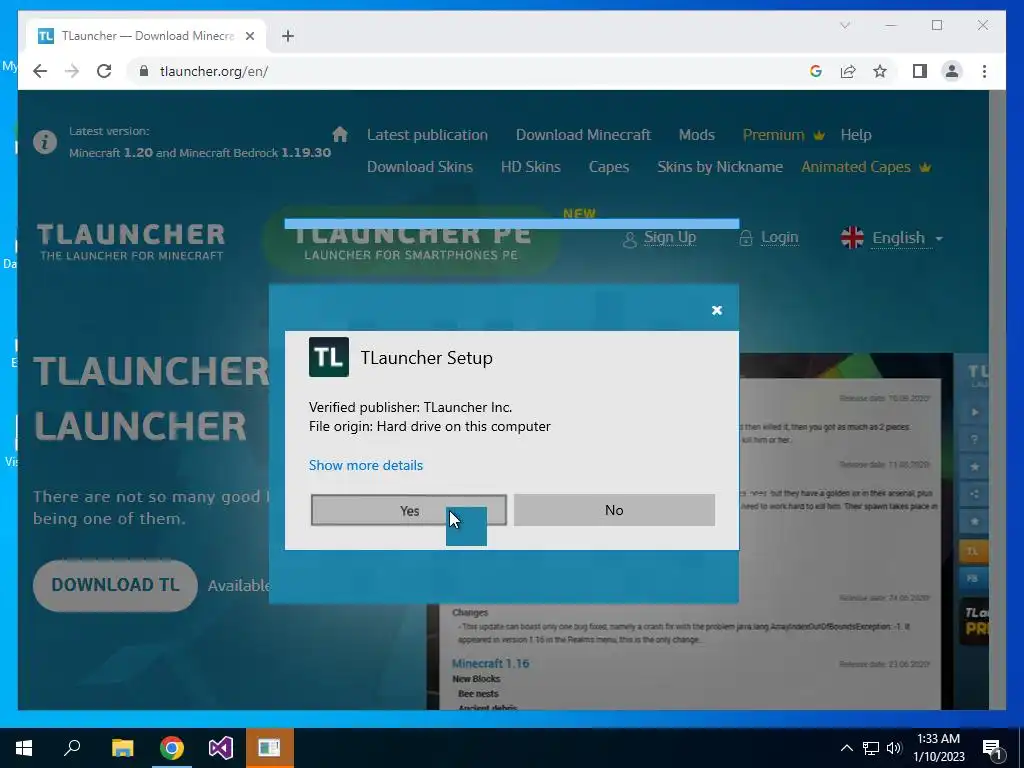Bookmark this page with star

880,71
